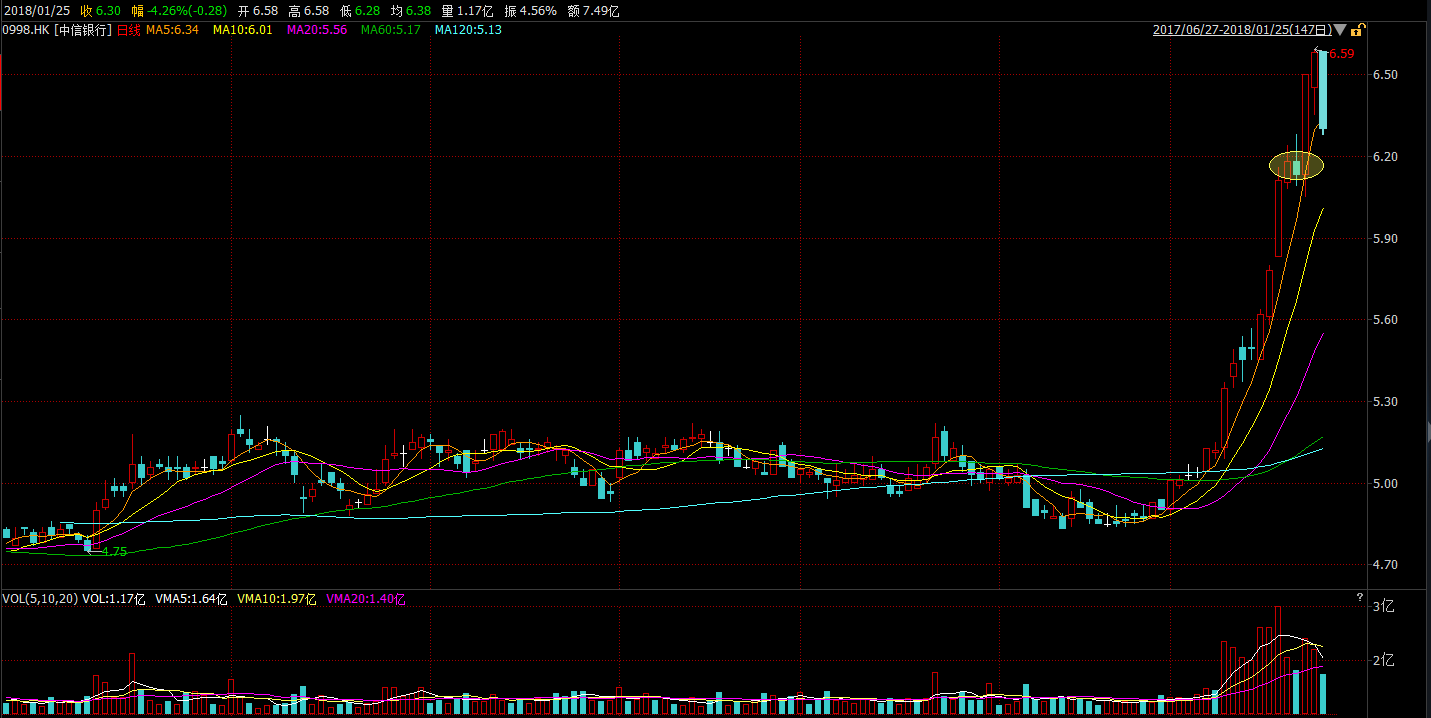
Task: Click the VOL(5,10,20) indicator title
Action: click(x=40, y=599)
